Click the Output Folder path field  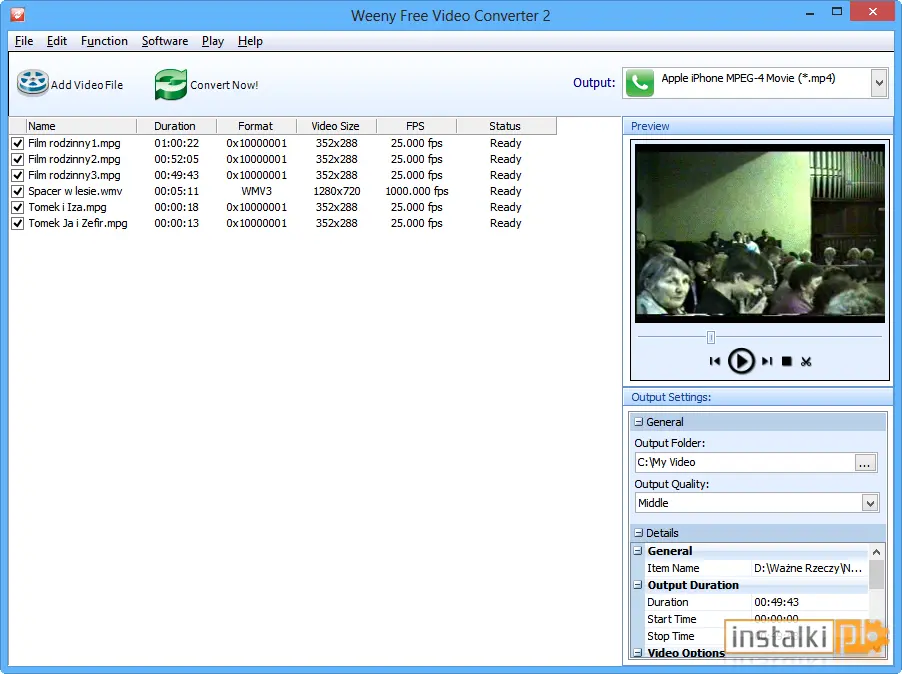tap(746, 462)
